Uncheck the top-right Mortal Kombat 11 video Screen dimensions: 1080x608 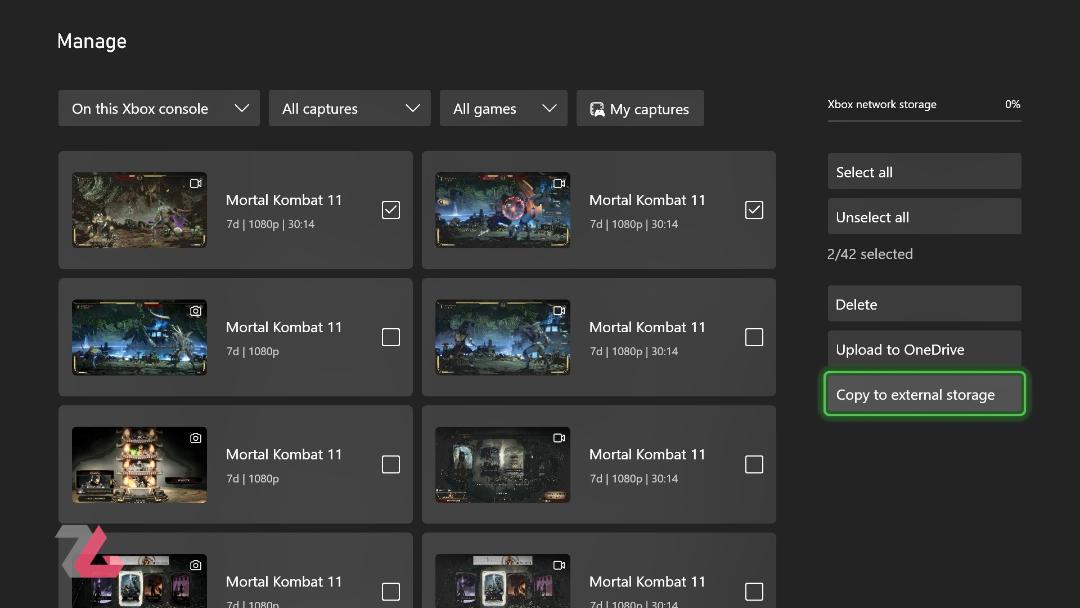coord(754,210)
